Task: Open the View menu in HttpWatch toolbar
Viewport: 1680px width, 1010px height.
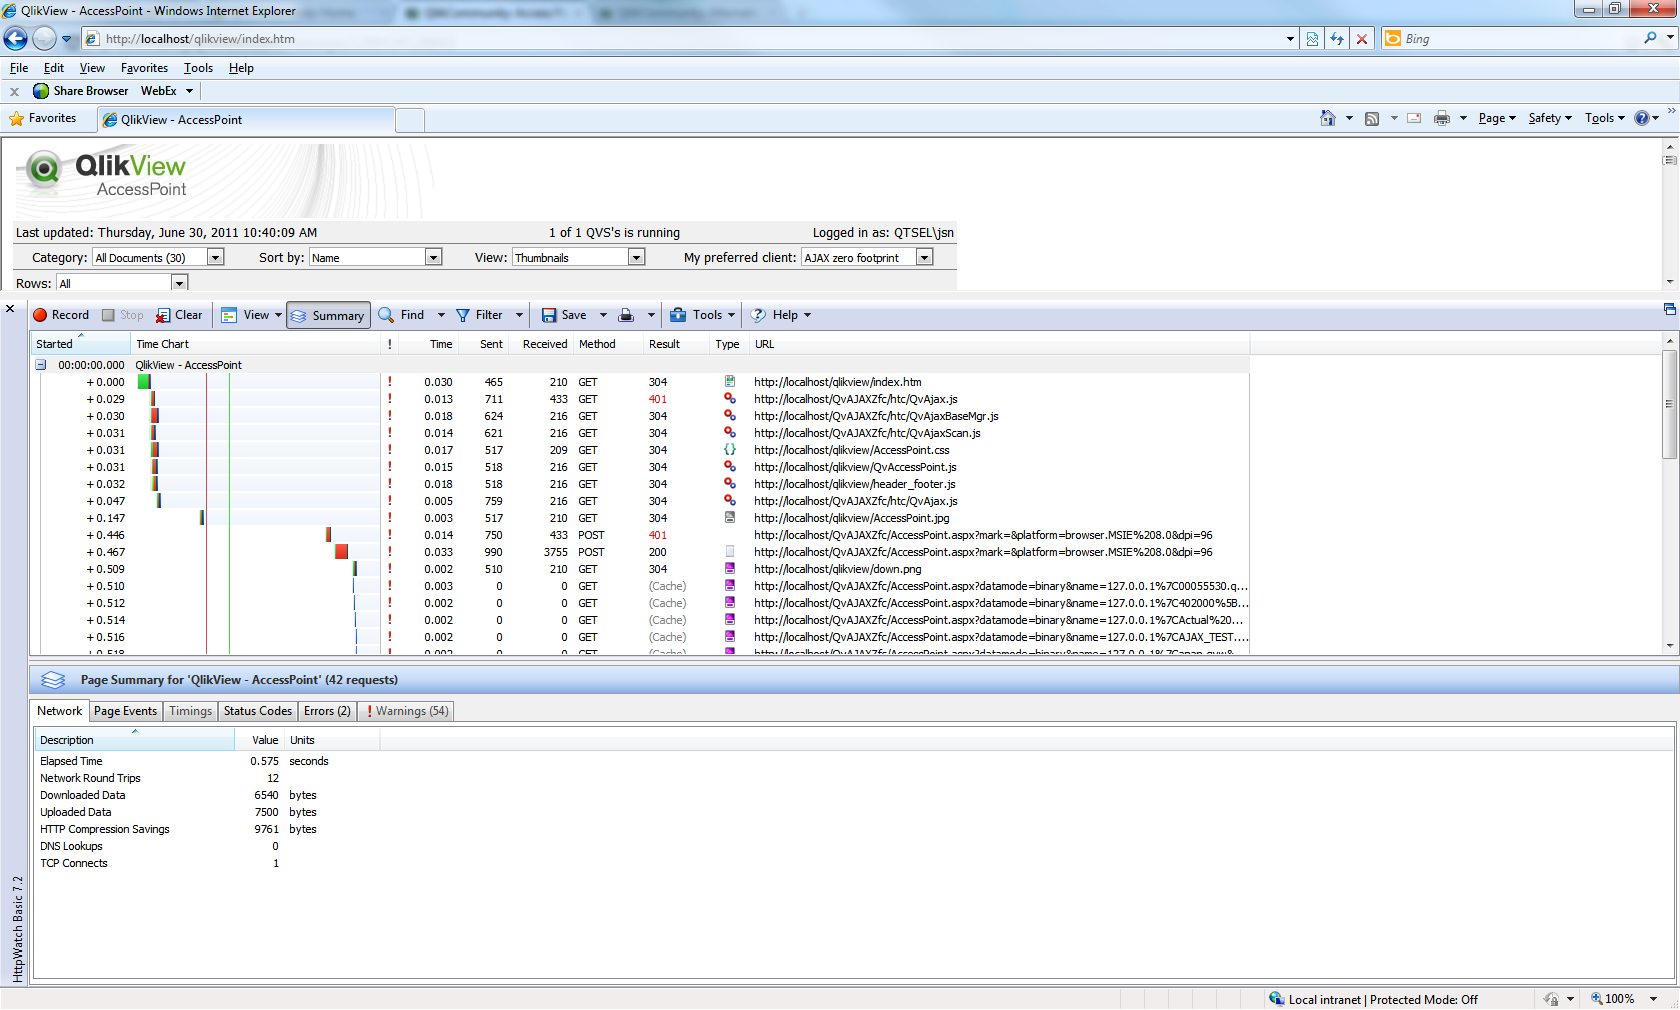Action: [x=251, y=315]
